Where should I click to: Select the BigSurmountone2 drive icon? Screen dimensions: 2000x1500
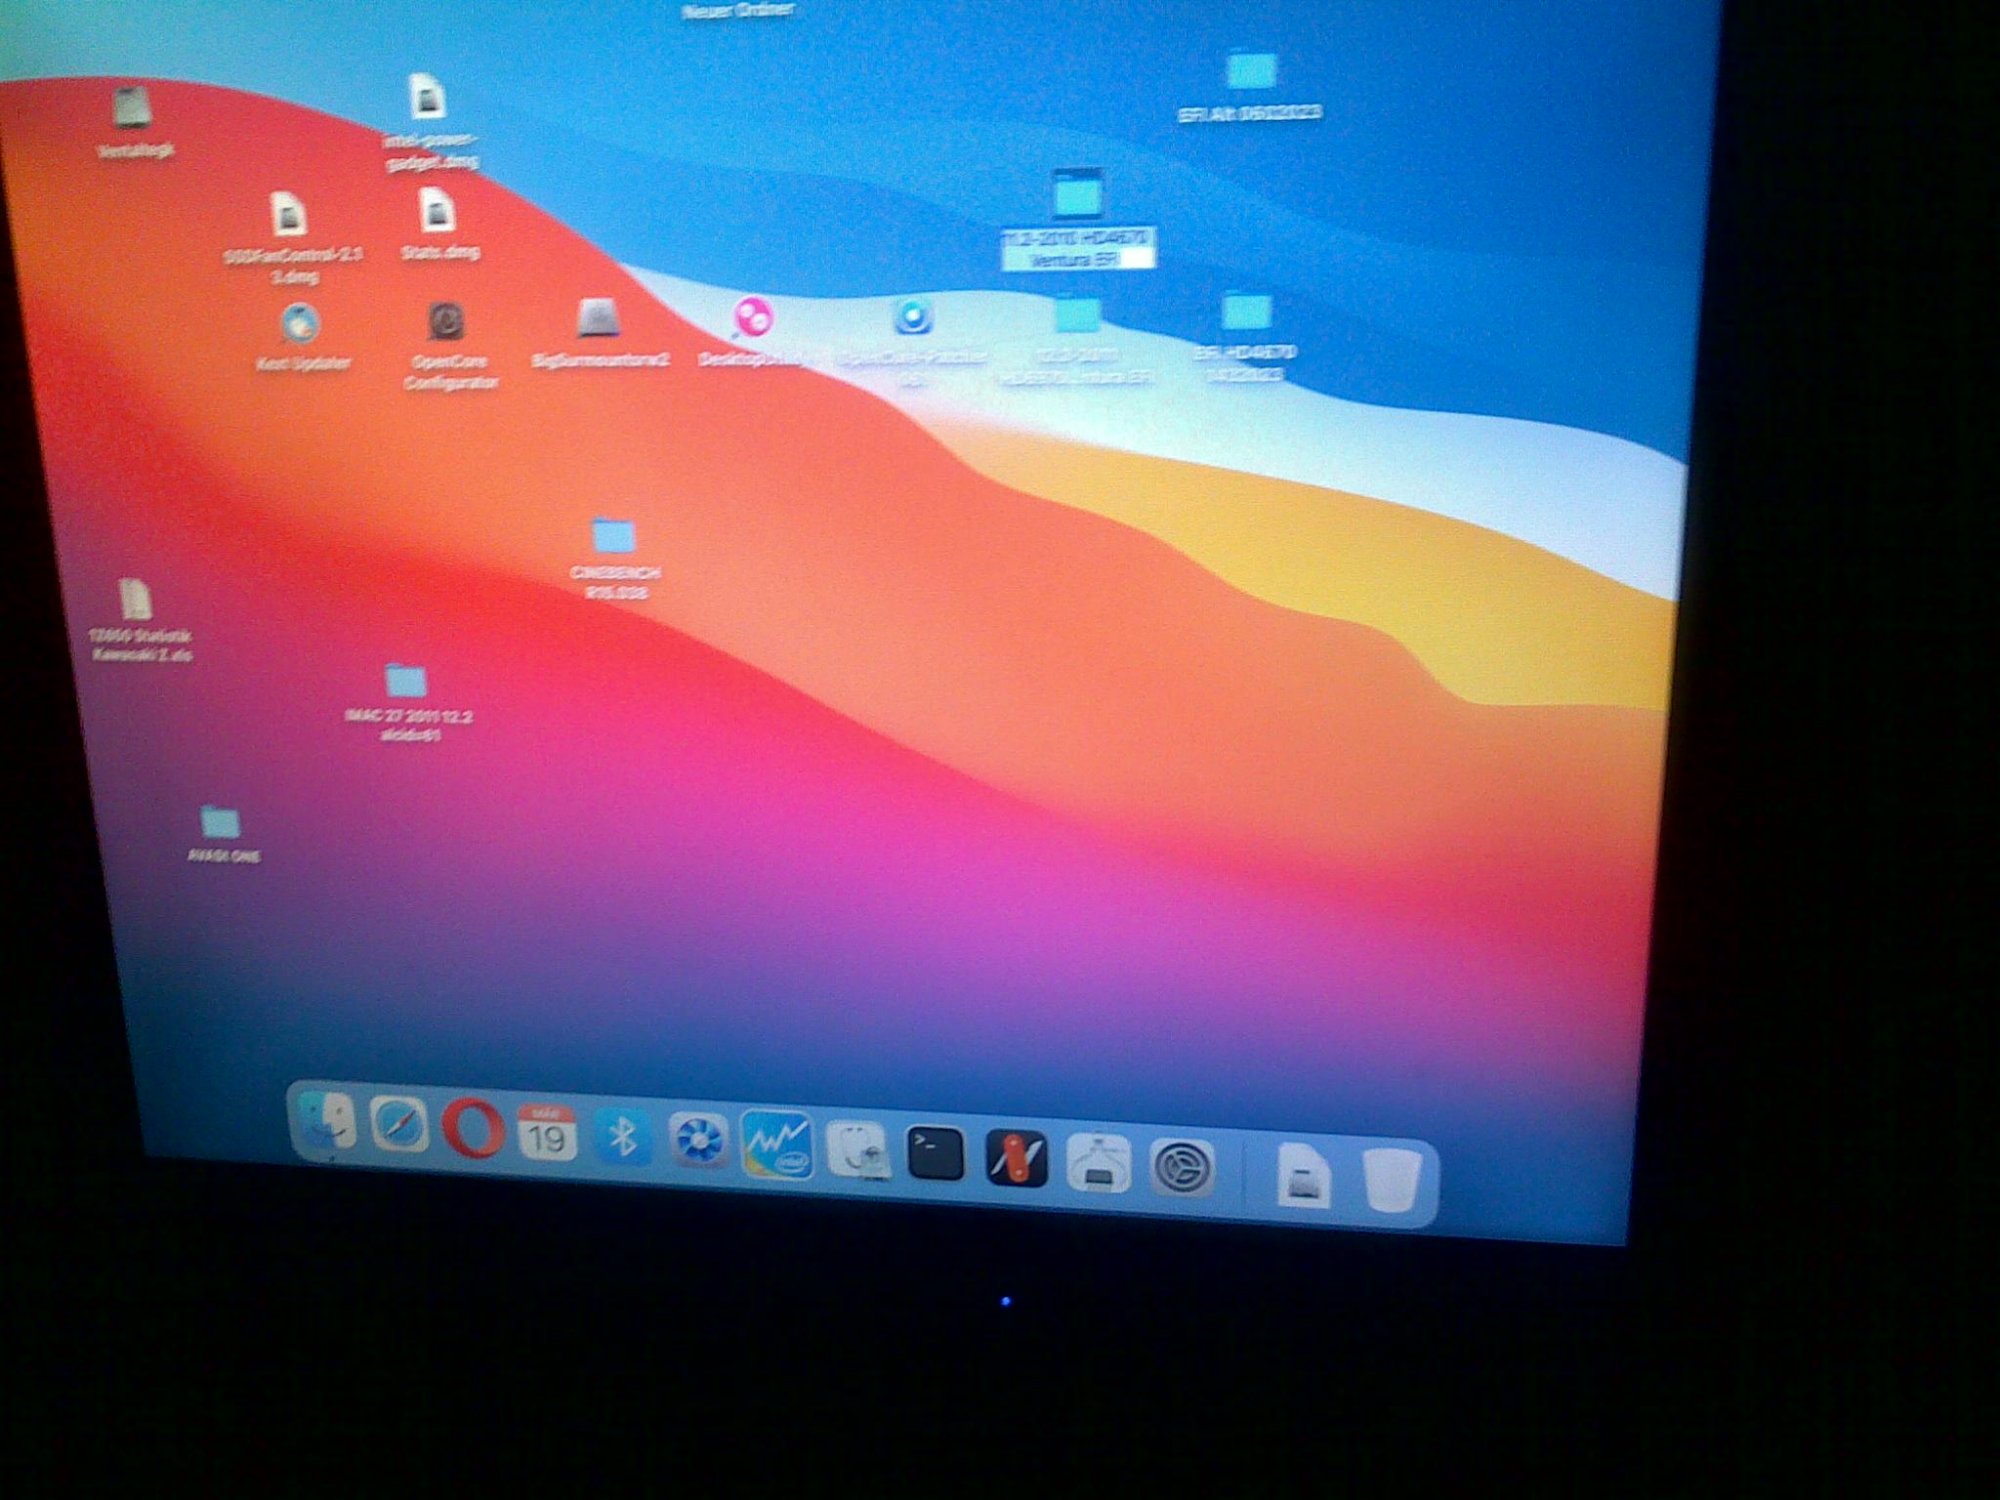[598, 319]
